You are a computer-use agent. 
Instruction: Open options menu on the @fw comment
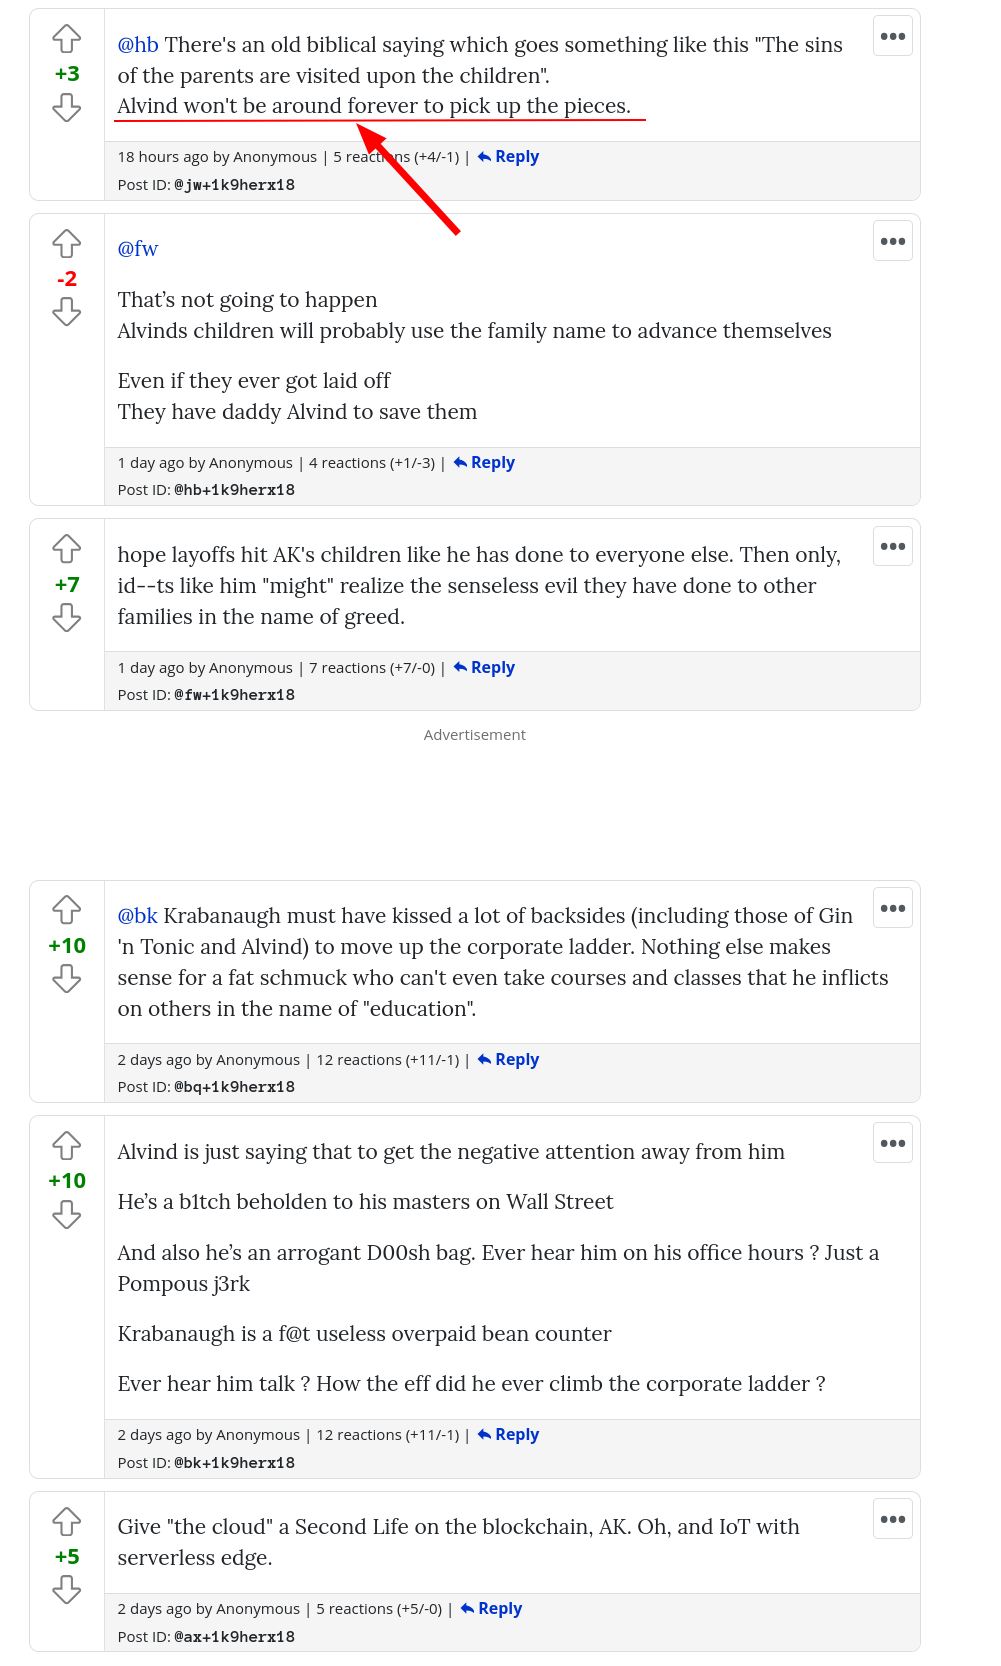coord(892,242)
